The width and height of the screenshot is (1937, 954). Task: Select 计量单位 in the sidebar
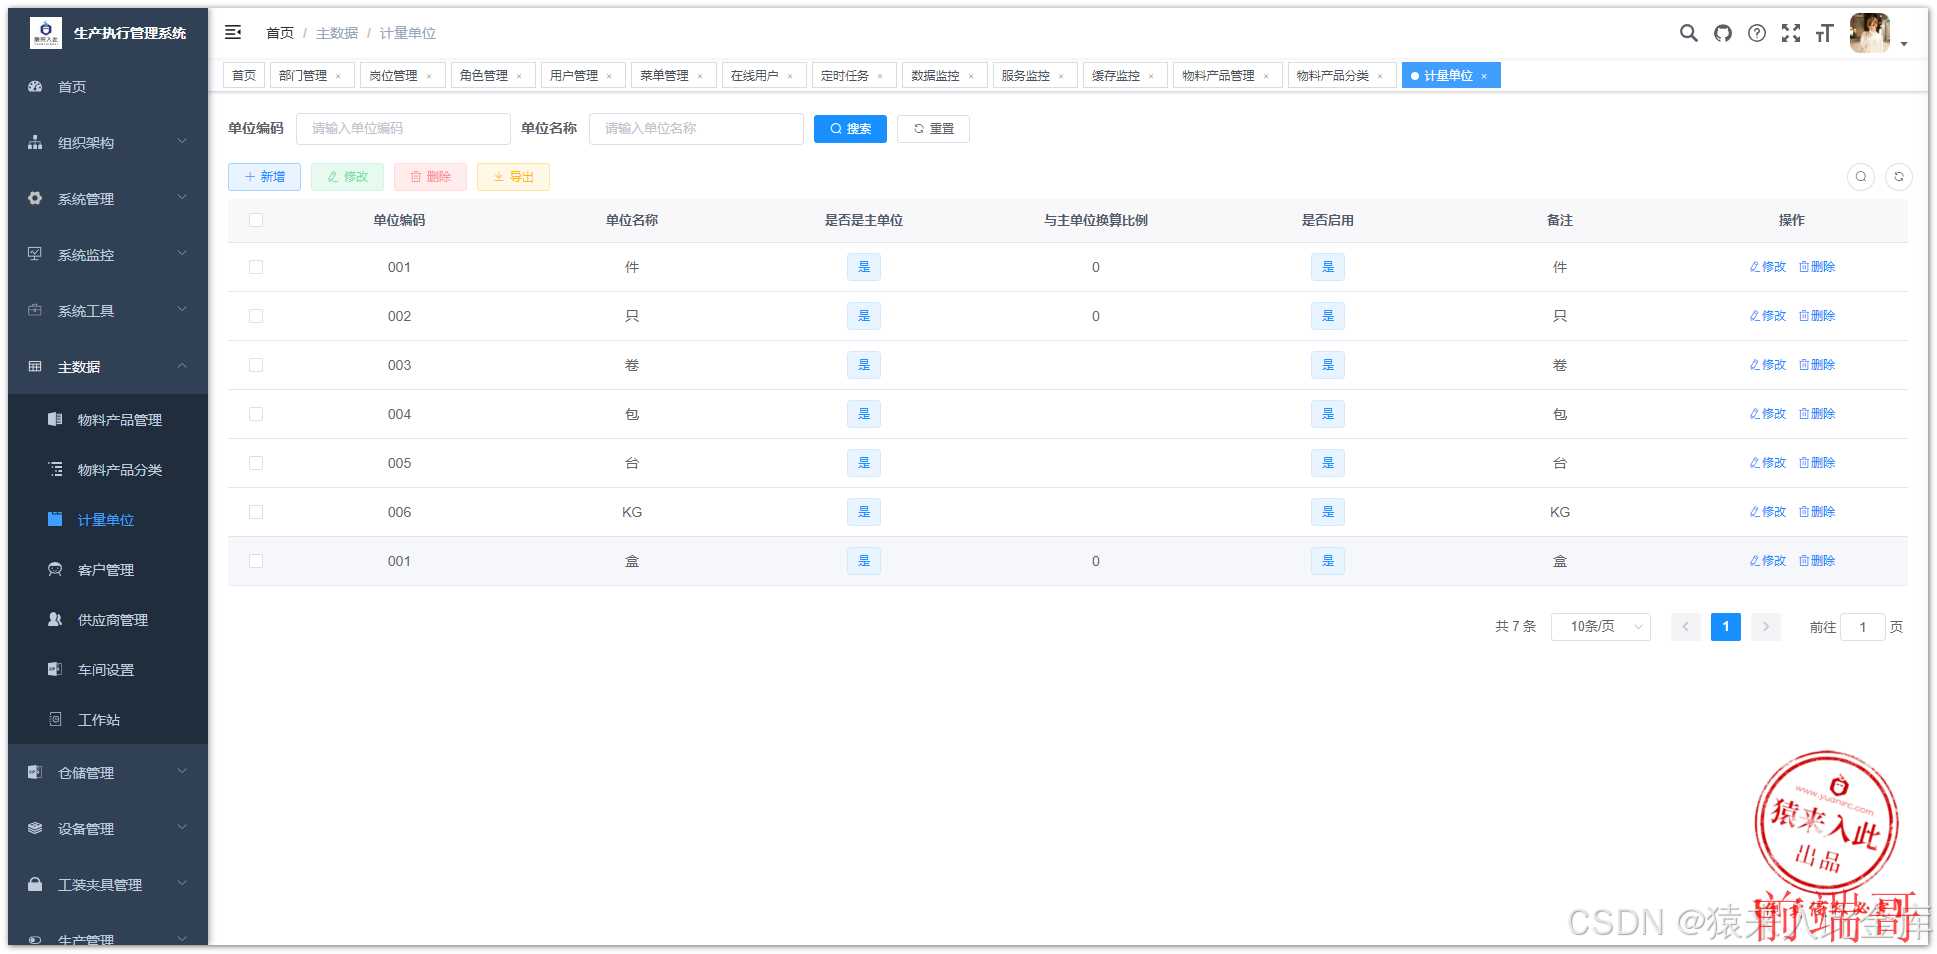pos(108,520)
